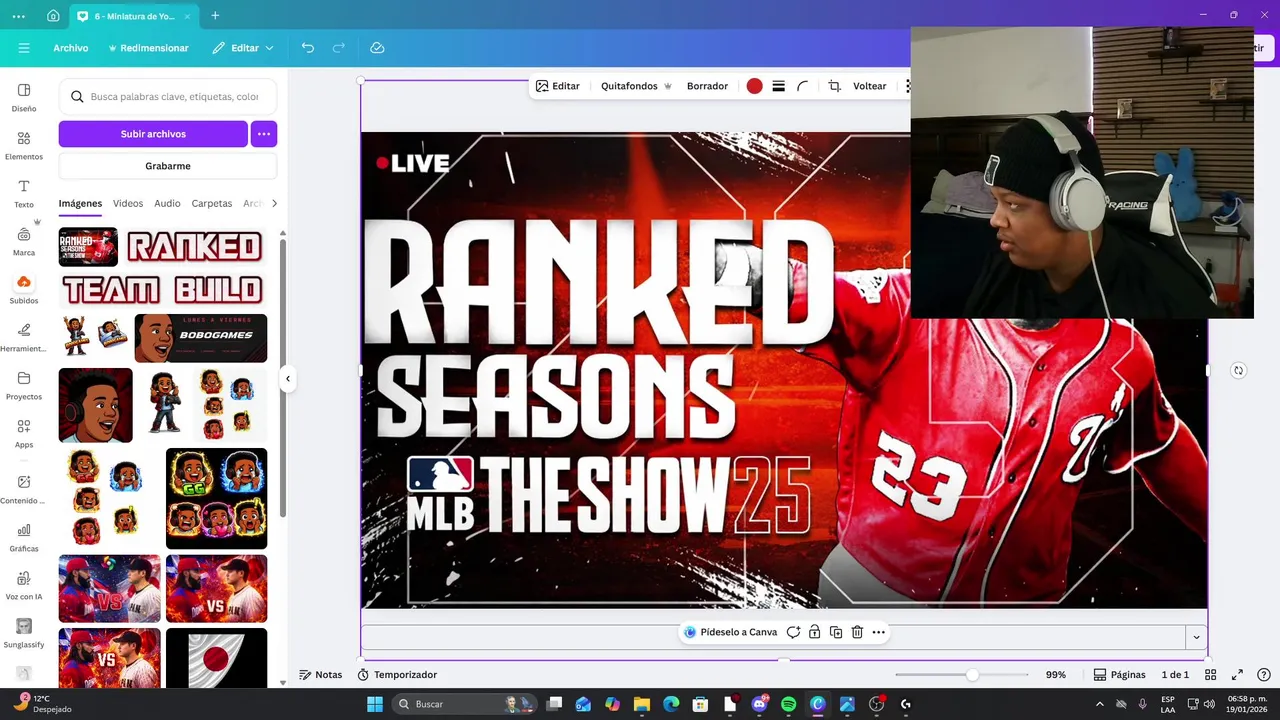Open a new browser tab
The width and height of the screenshot is (1280, 720).
coord(215,16)
